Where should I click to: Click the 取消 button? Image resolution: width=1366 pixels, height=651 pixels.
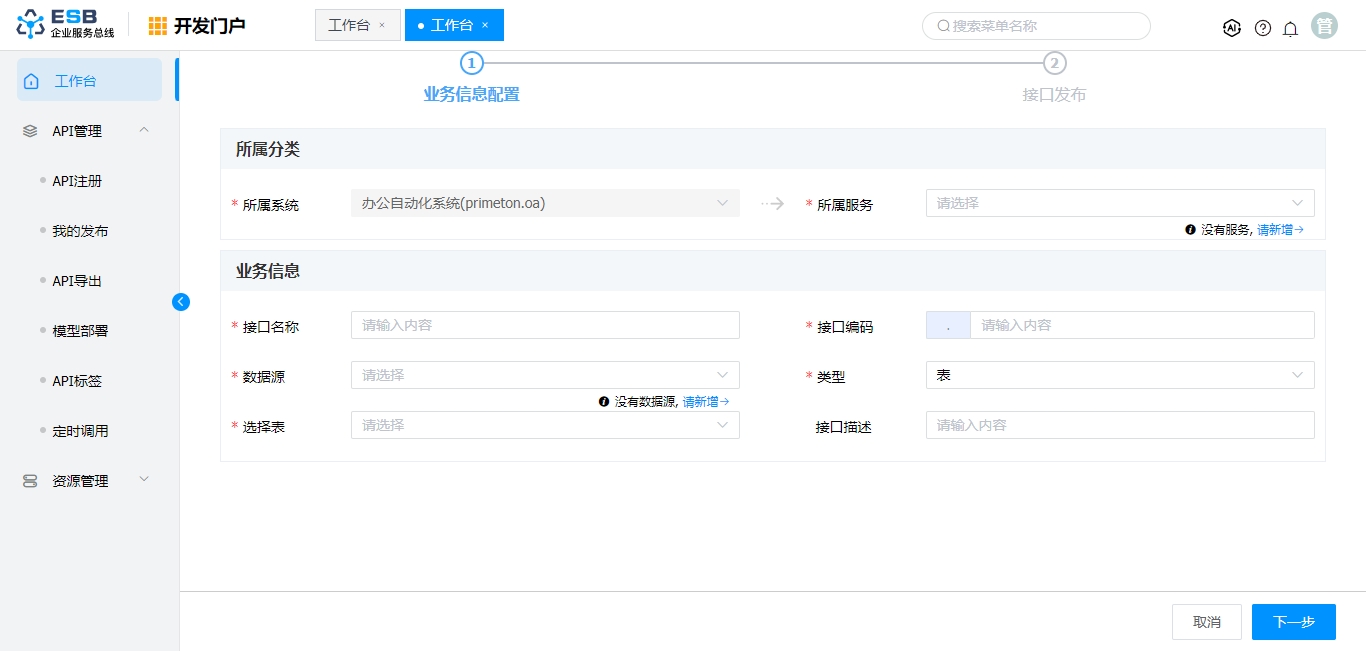1206,622
